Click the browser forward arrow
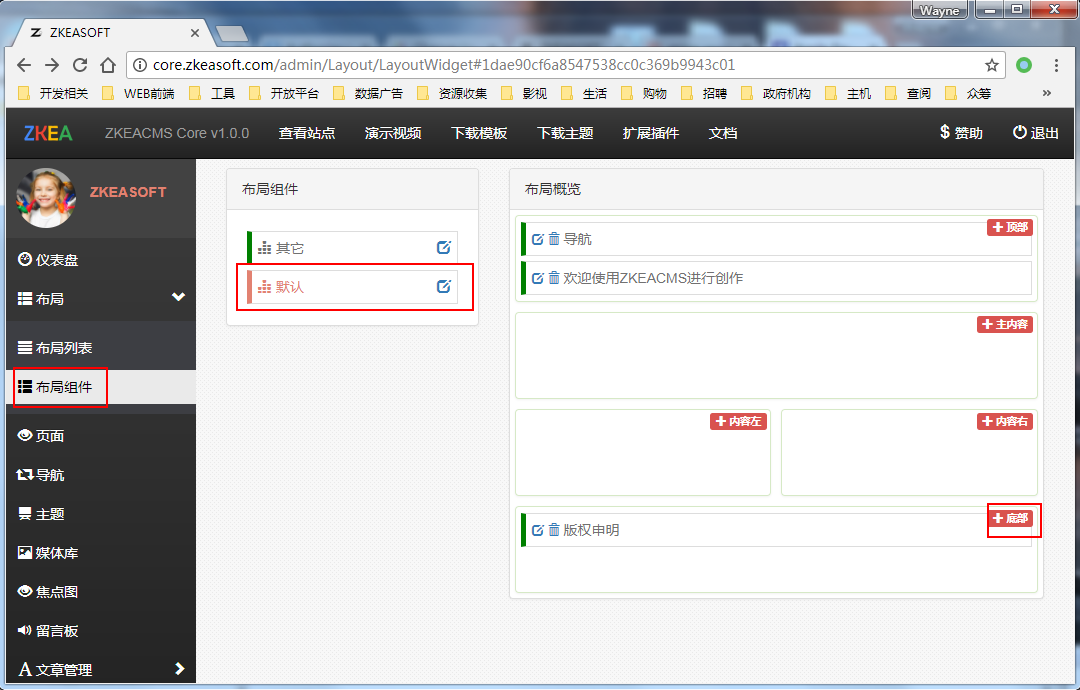This screenshot has height=690, width=1080. (x=52, y=65)
